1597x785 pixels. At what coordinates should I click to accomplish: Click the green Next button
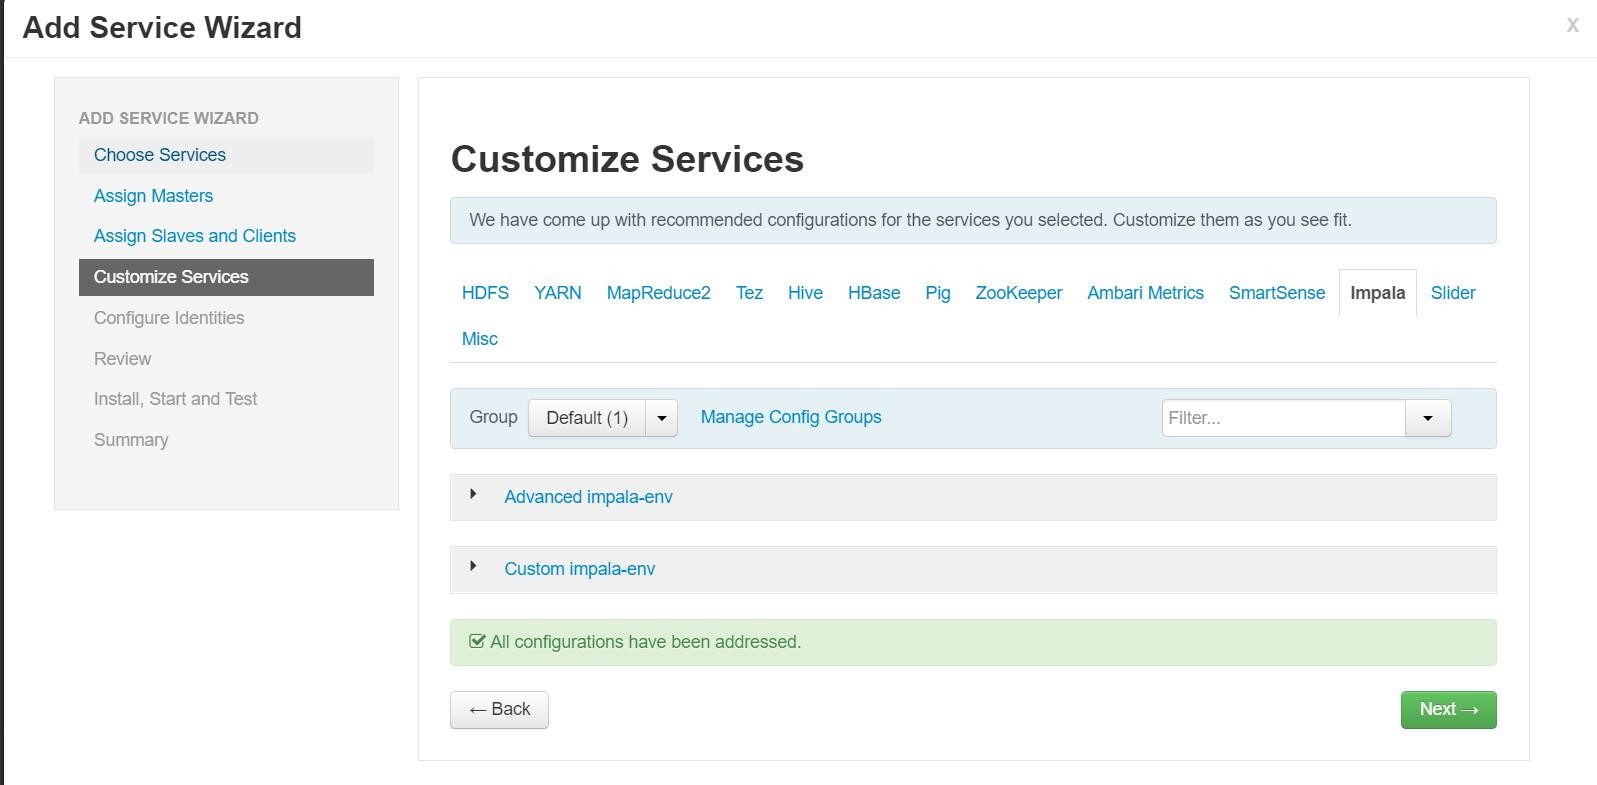point(1448,710)
